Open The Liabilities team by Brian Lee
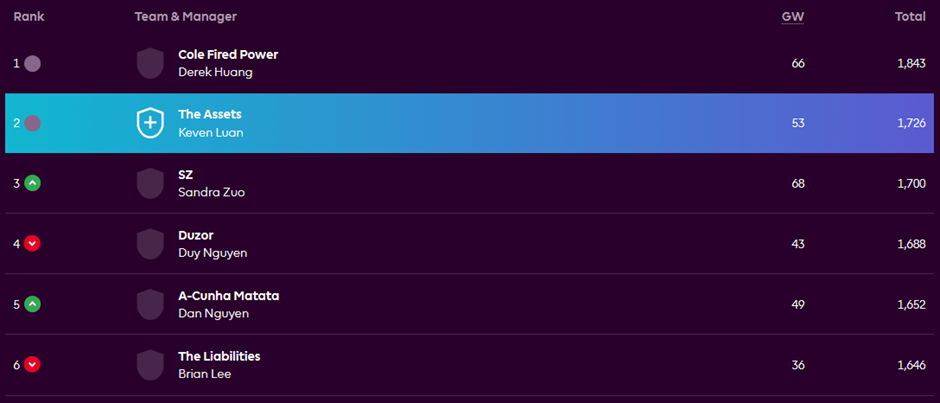The height and width of the screenshot is (403, 940). tap(219, 356)
